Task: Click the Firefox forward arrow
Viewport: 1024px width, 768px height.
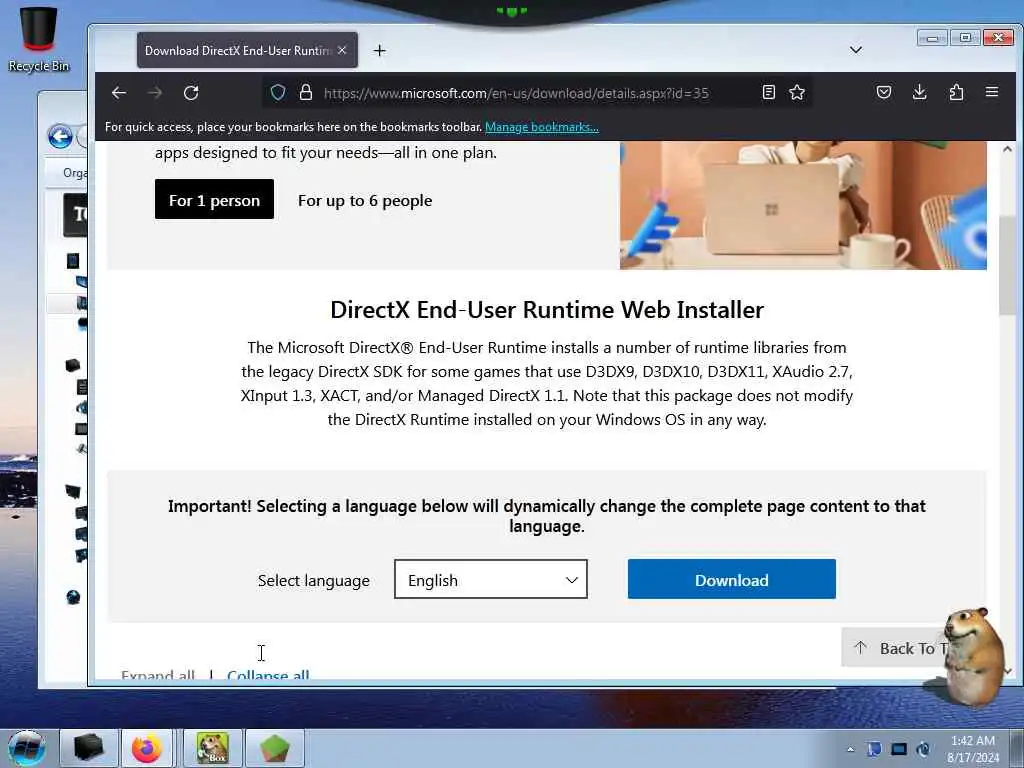Action: [x=155, y=93]
